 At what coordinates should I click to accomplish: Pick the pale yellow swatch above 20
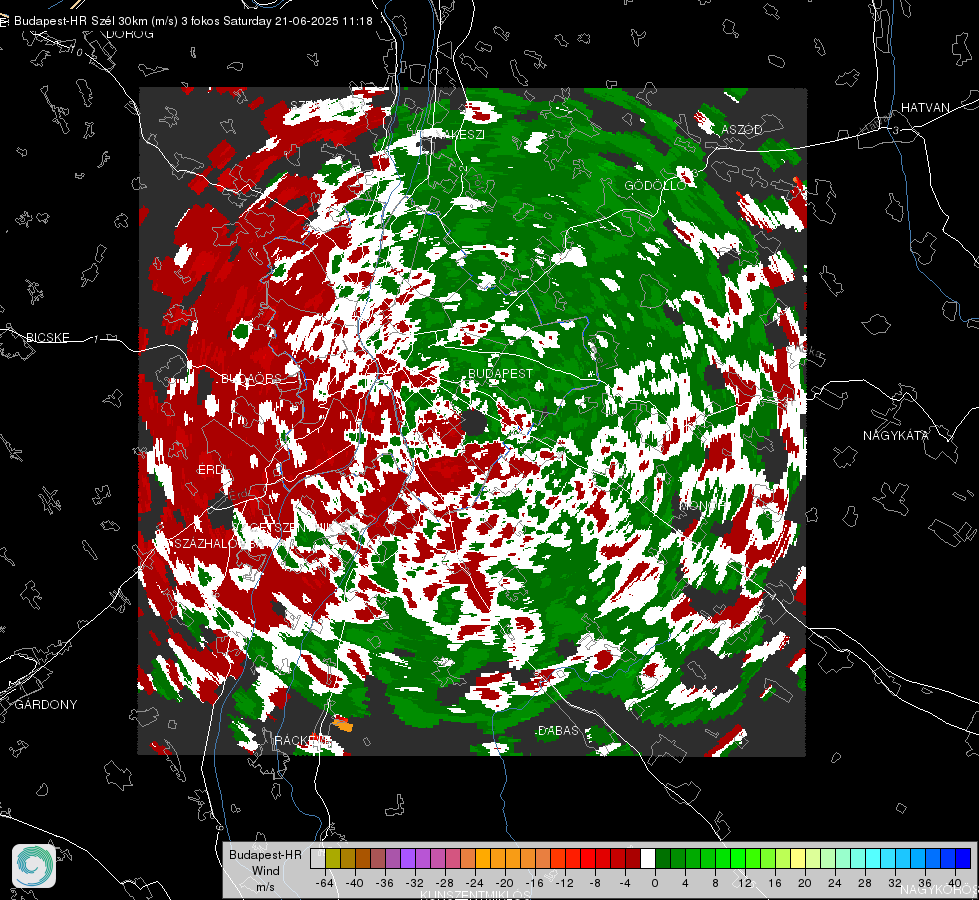coord(798,859)
